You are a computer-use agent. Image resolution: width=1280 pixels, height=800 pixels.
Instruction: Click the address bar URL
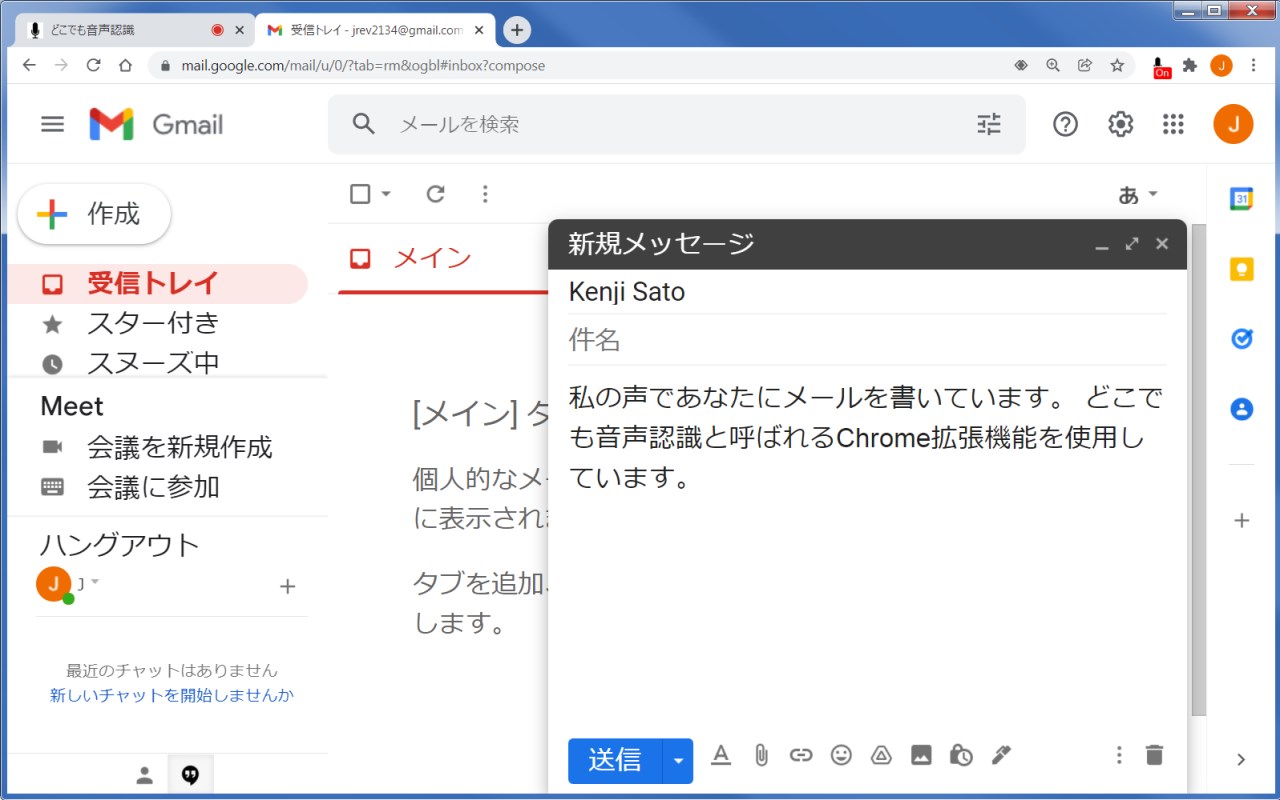[x=363, y=65]
